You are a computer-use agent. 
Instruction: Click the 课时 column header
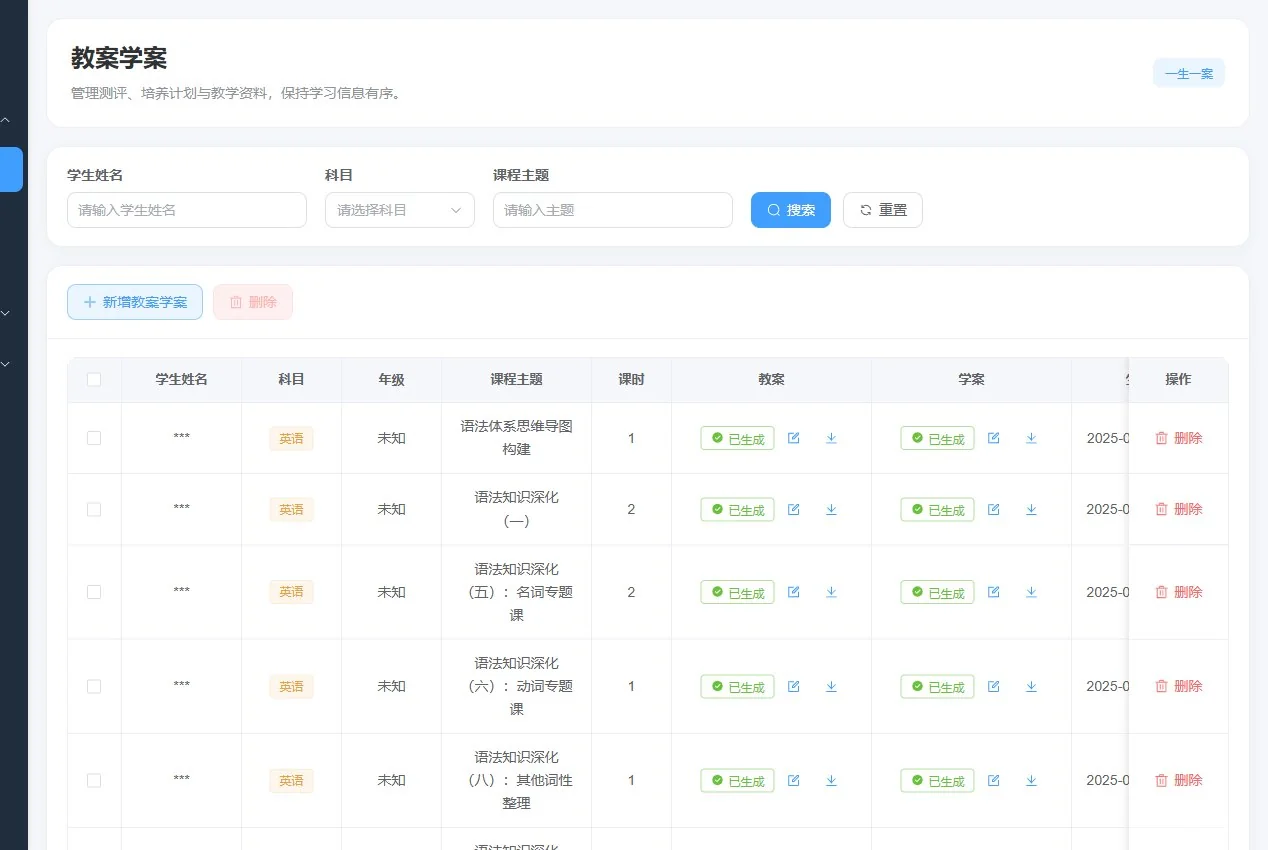tap(631, 380)
